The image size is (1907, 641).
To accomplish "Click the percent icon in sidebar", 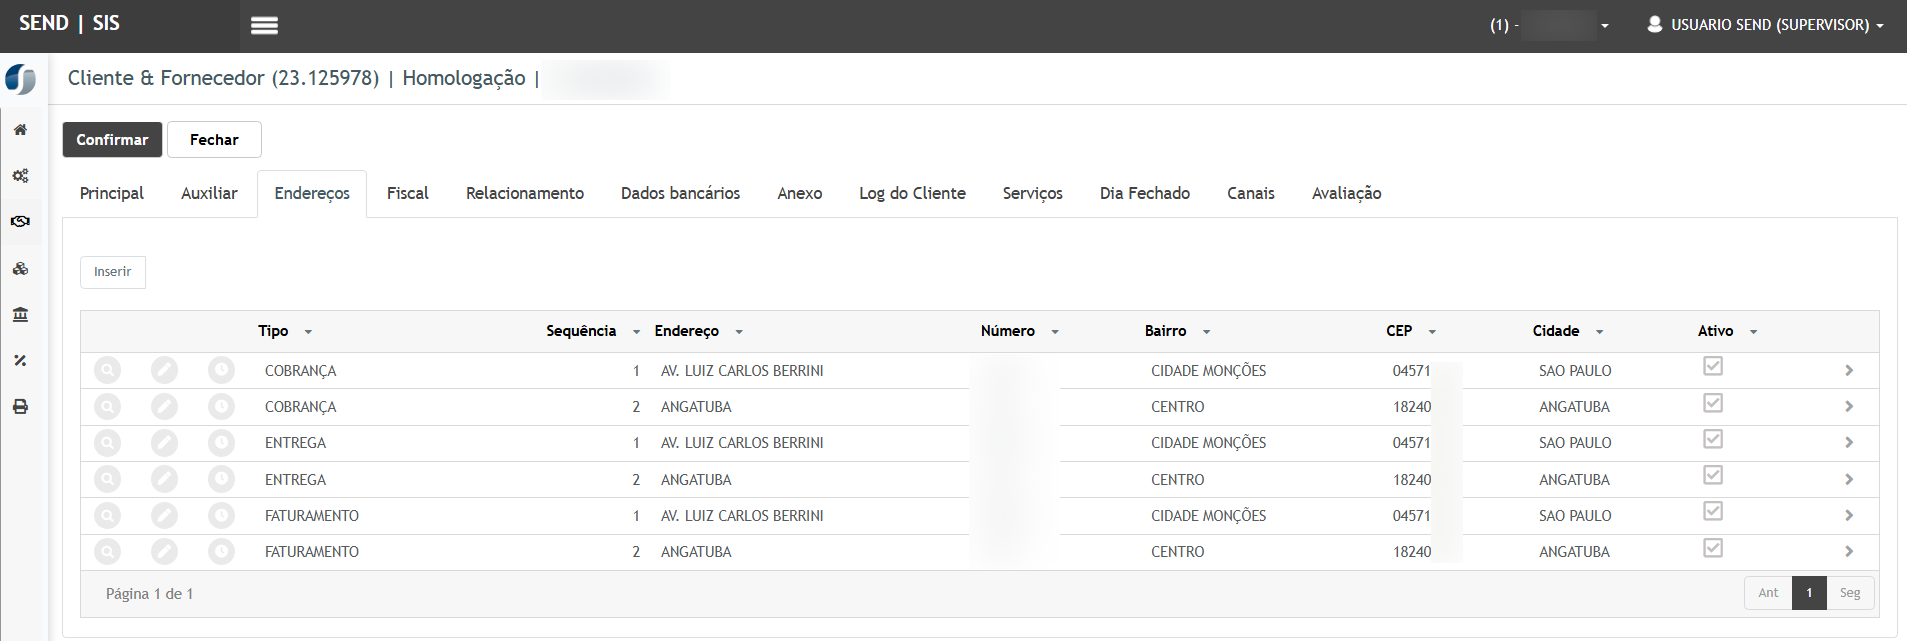I will pos(20,361).
